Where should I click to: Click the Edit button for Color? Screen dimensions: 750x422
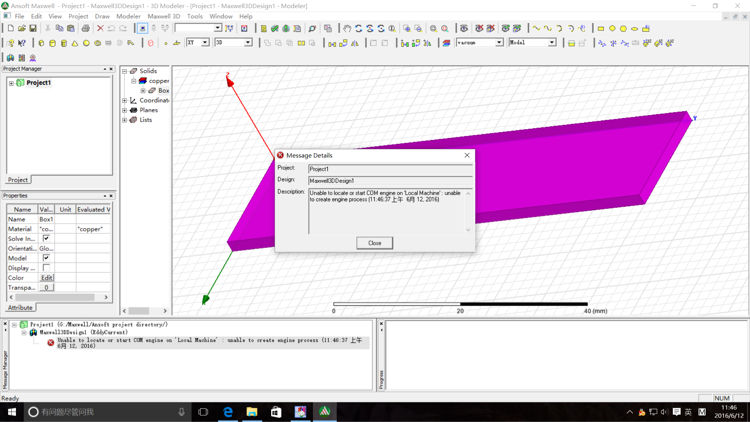[46, 278]
